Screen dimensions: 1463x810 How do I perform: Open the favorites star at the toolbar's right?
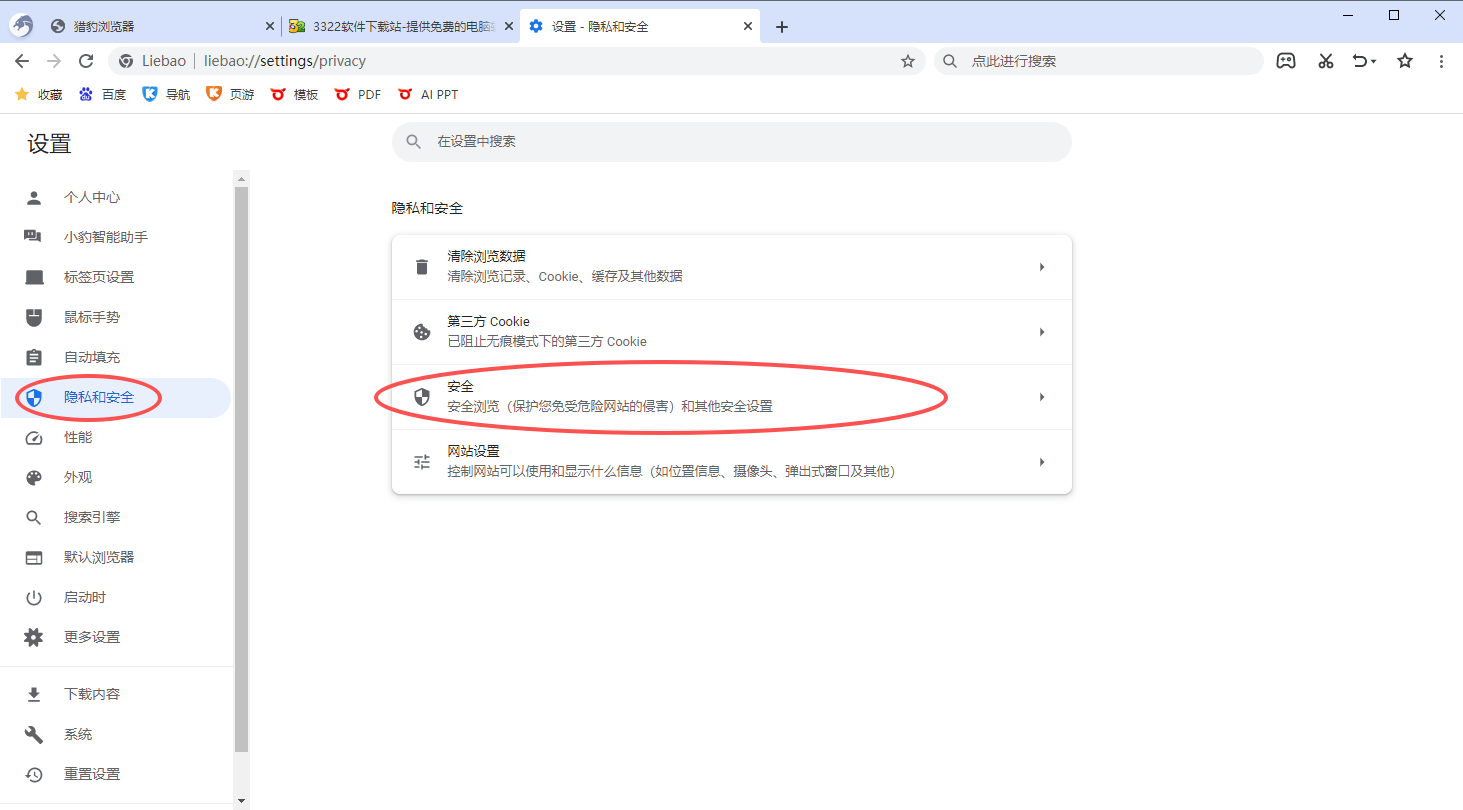[1404, 61]
